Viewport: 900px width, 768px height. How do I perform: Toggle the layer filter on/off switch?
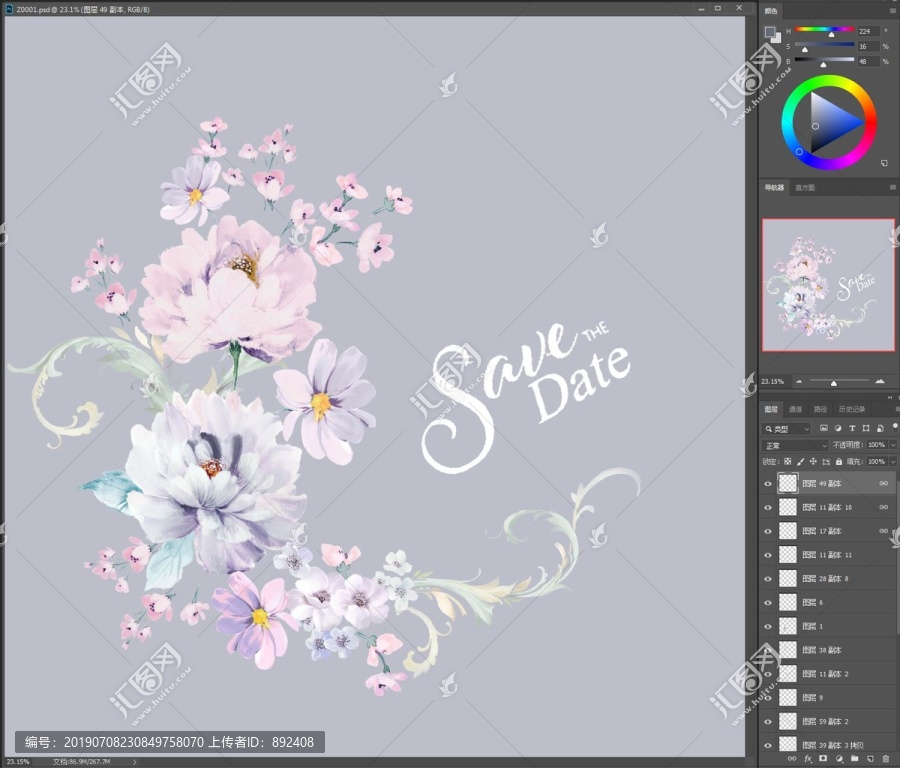[894, 427]
